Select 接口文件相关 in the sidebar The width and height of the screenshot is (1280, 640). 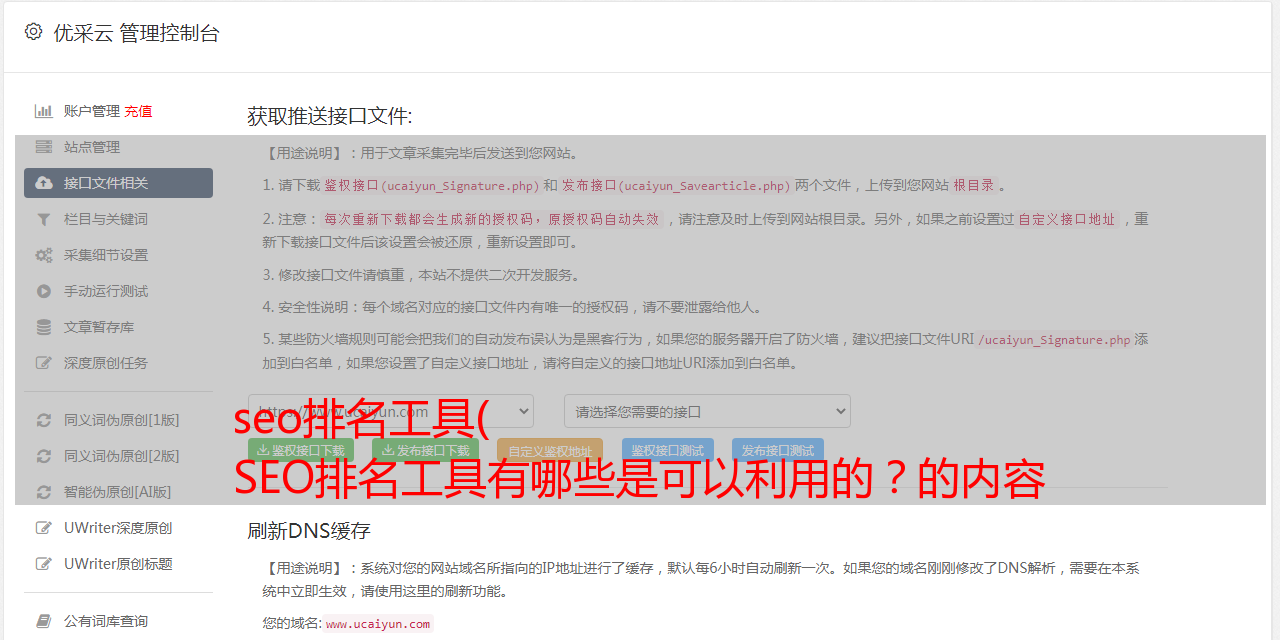pyautogui.click(x=118, y=183)
